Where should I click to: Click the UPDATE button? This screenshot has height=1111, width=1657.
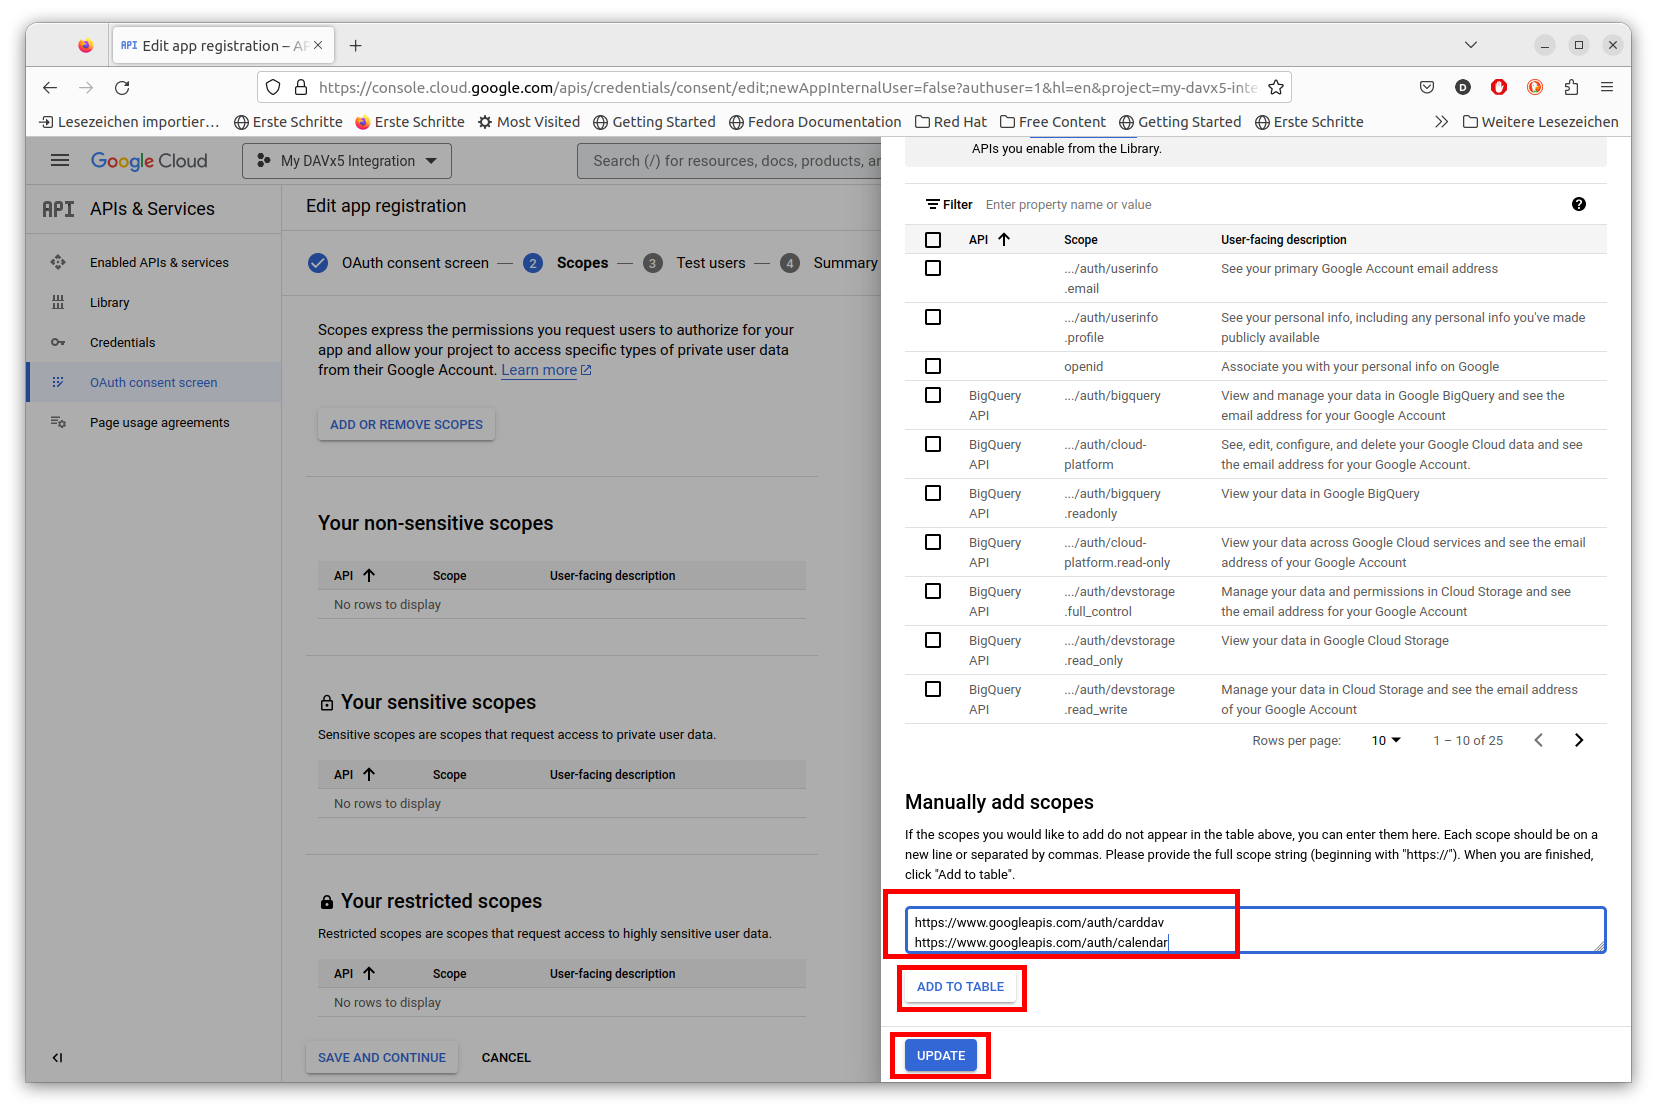941,1056
